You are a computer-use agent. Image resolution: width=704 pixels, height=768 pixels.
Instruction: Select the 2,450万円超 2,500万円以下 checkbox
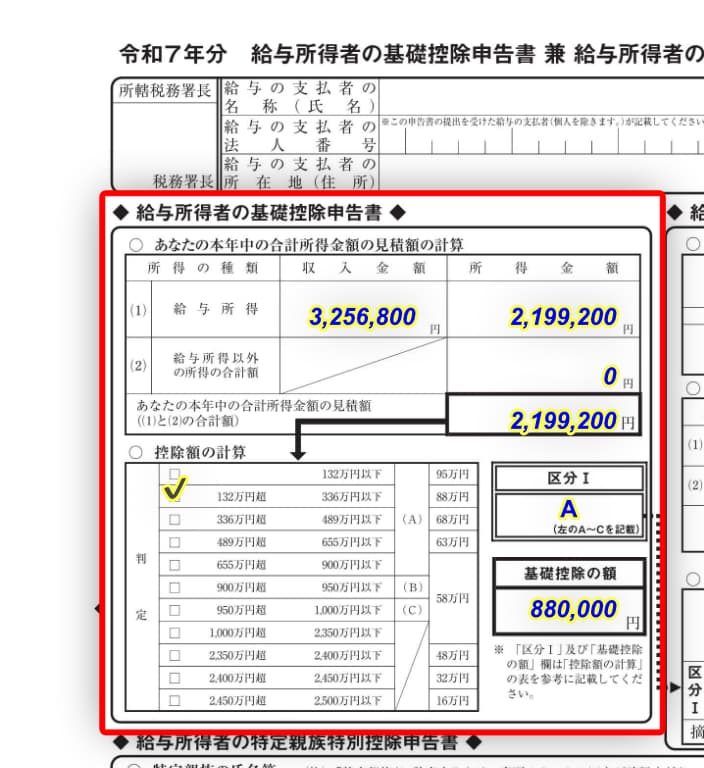tap(175, 701)
